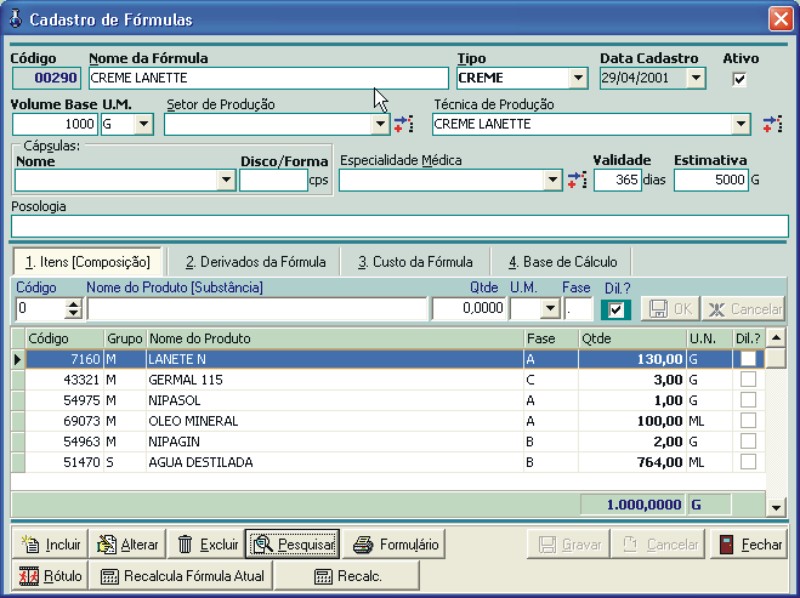This screenshot has height=598, width=800.
Task: Close the Cadastro de Fórmulas window
Action: coord(781,19)
